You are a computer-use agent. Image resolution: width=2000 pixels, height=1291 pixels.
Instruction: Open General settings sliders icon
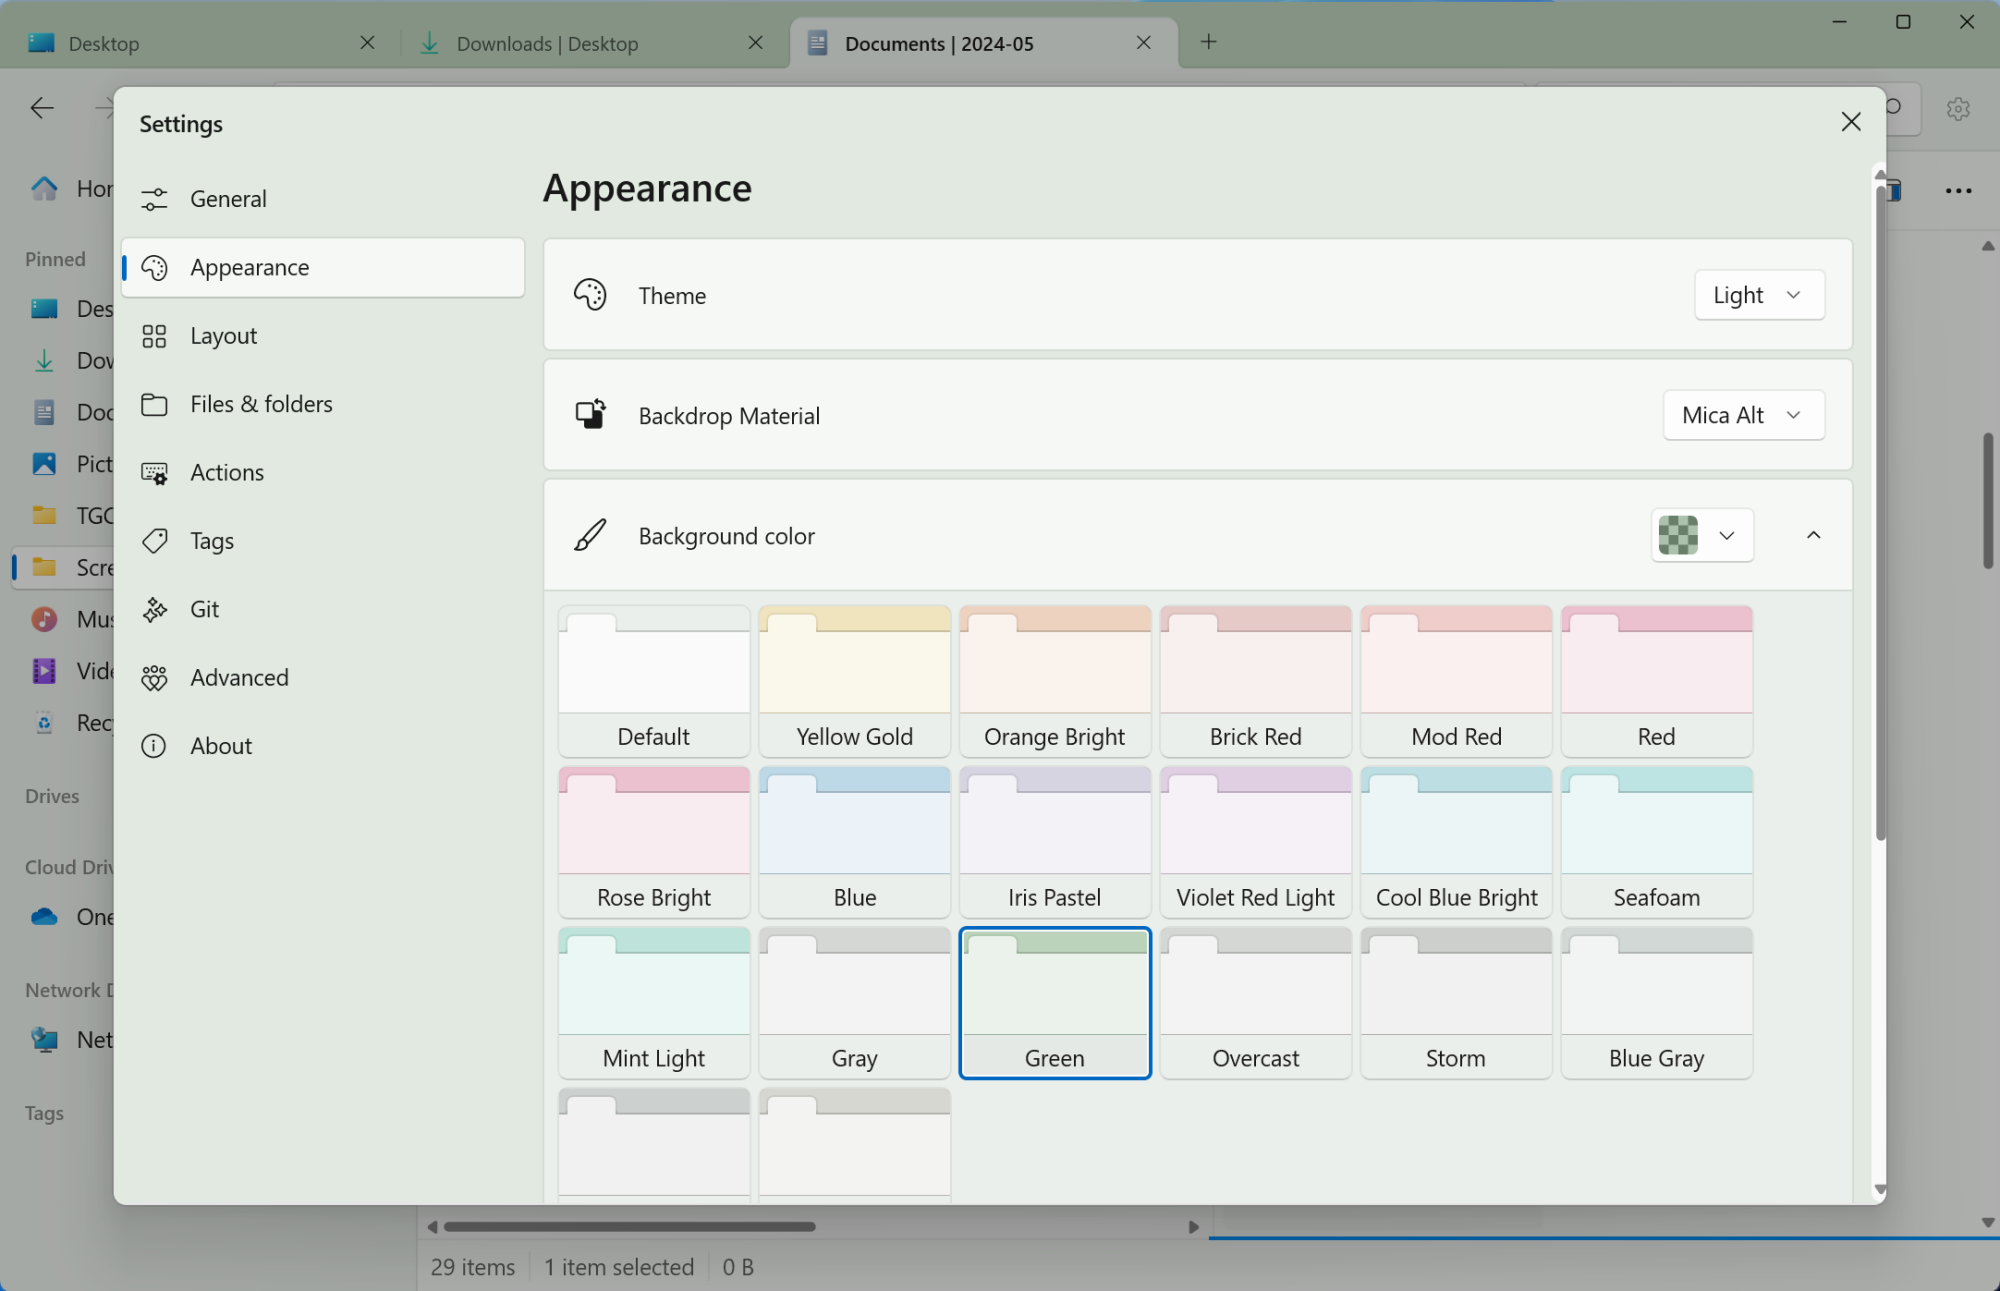point(154,199)
